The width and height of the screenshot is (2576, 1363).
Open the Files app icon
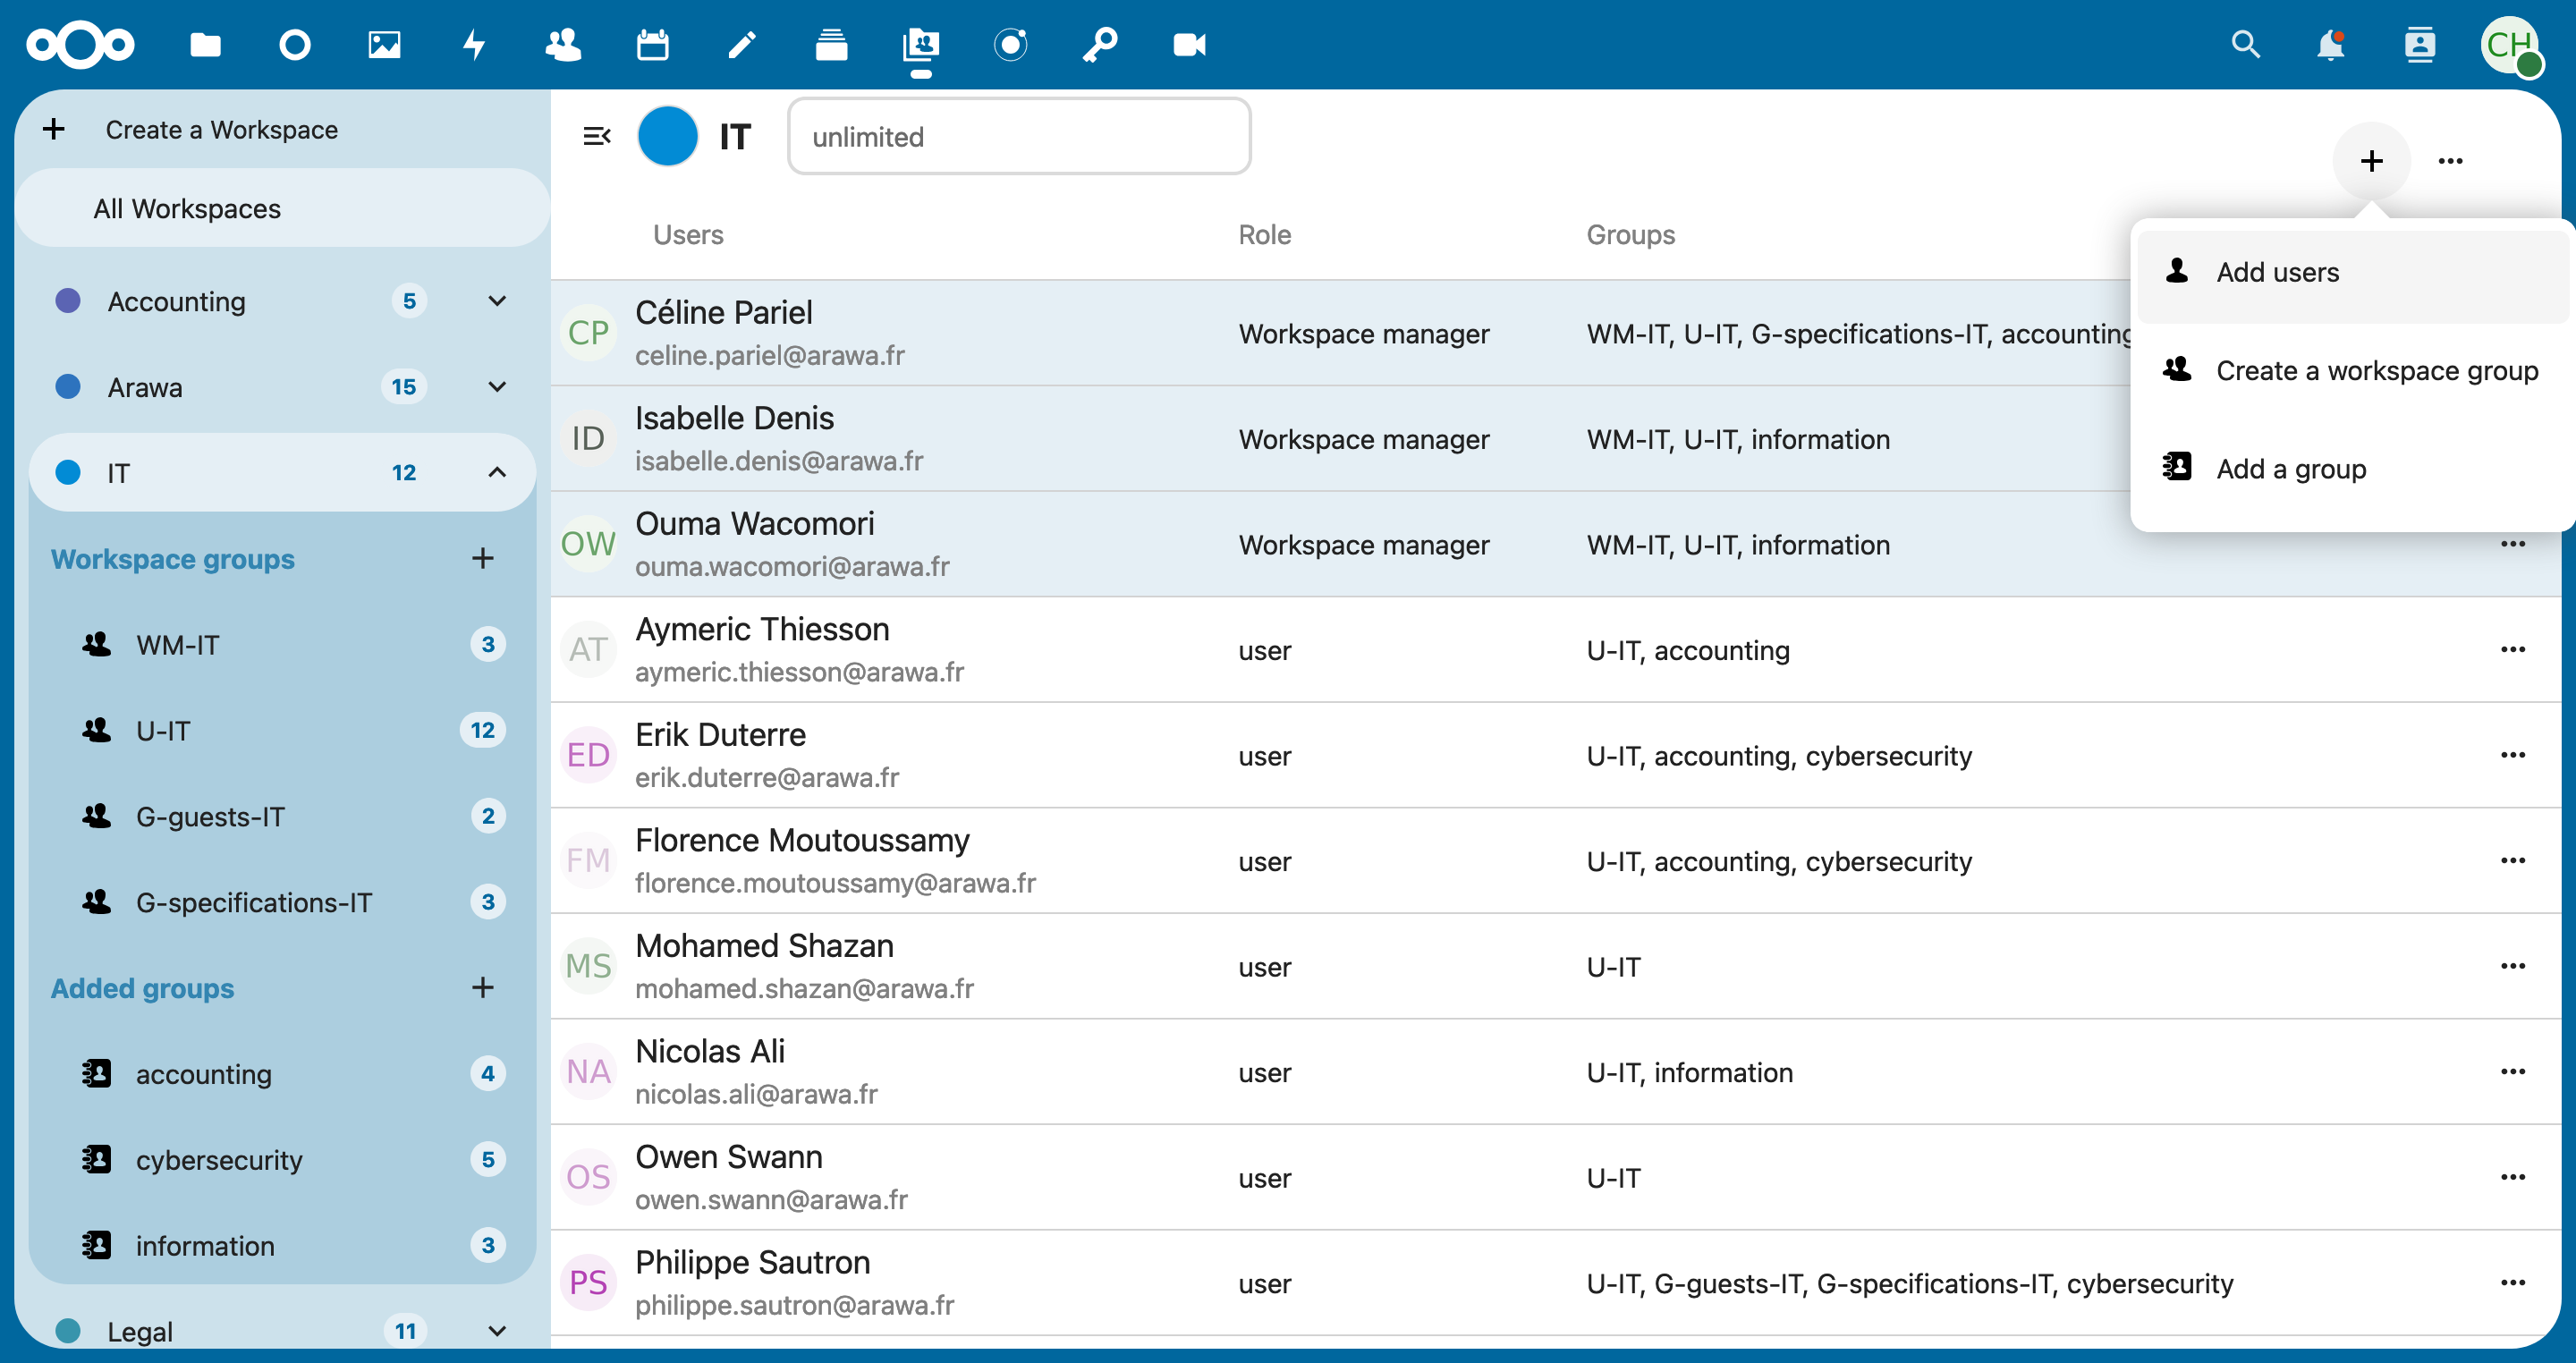point(205,45)
